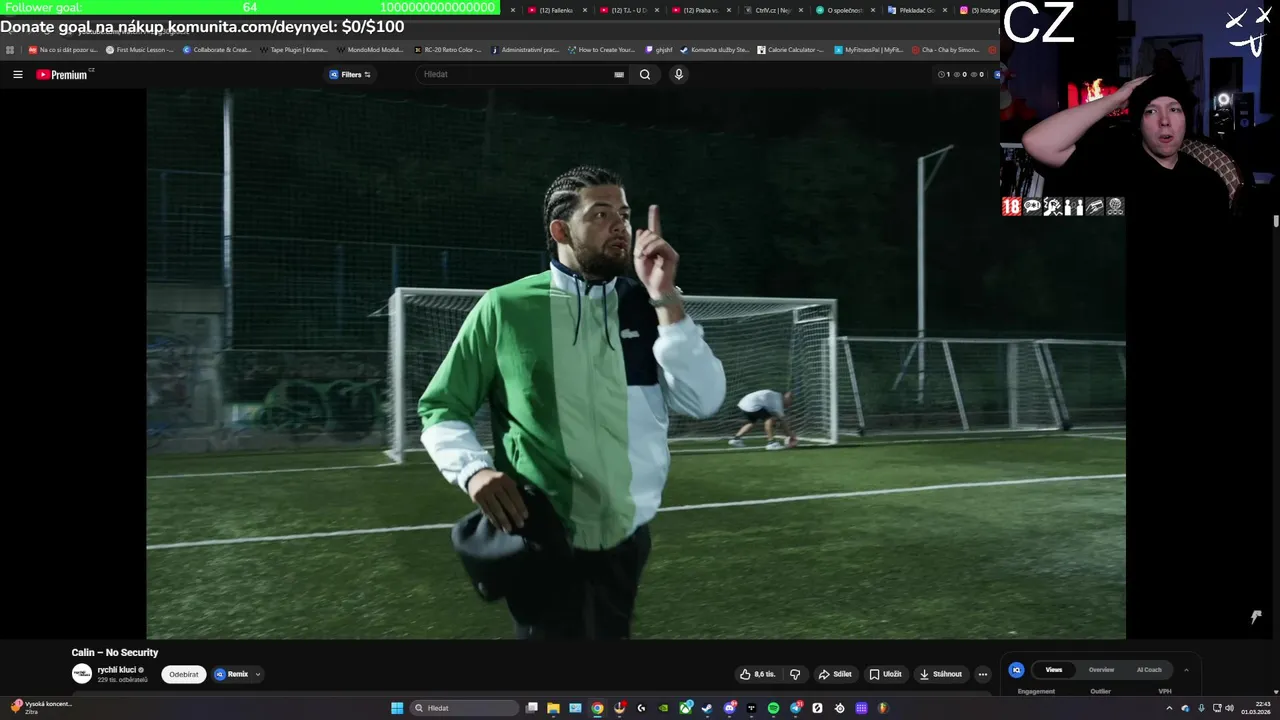Open volume control in system tray
The height and width of the screenshot is (720, 1280).
pyautogui.click(x=1228, y=708)
